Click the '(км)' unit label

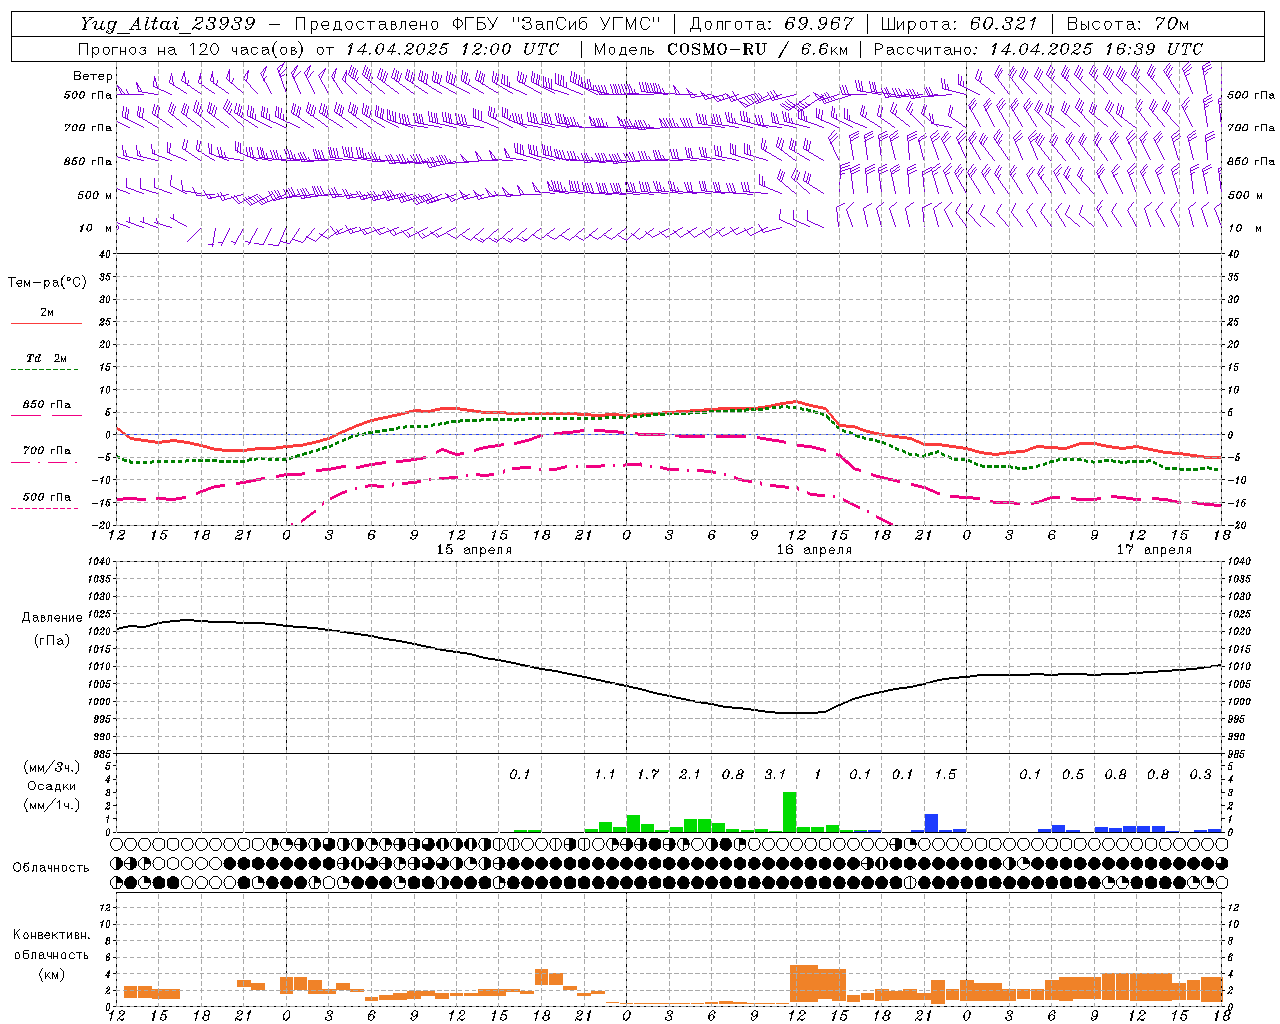tap(51, 974)
